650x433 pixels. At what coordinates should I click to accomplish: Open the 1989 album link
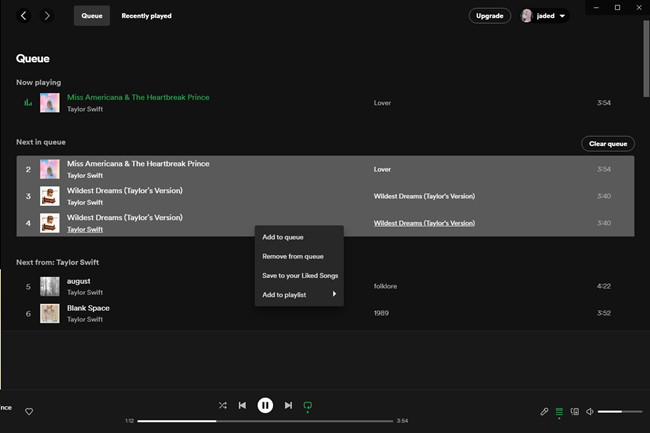click(381, 313)
